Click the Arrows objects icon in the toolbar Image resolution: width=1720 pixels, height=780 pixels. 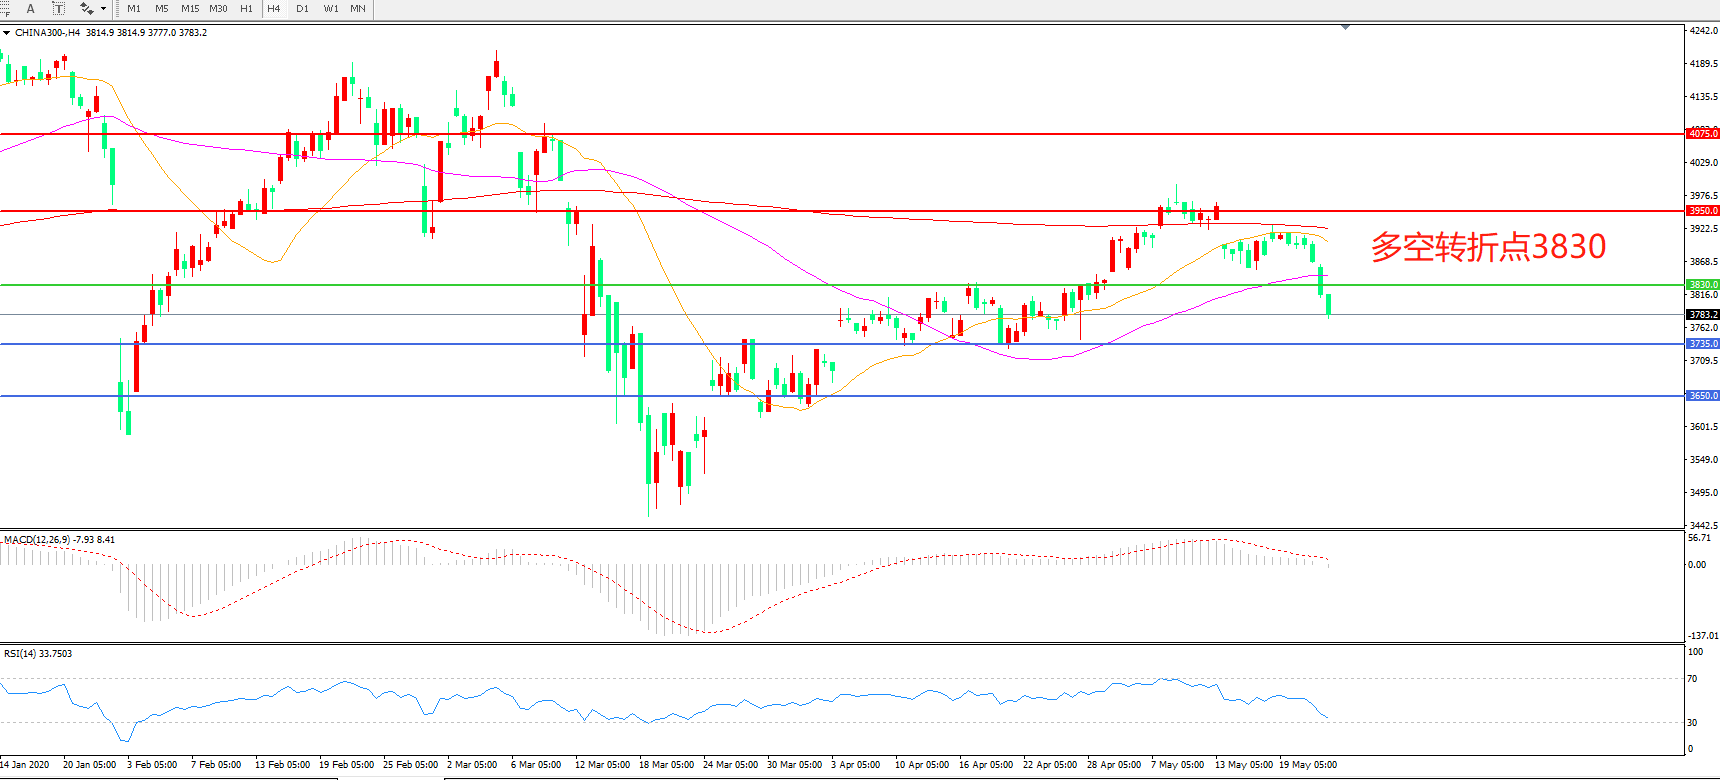click(x=86, y=9)
